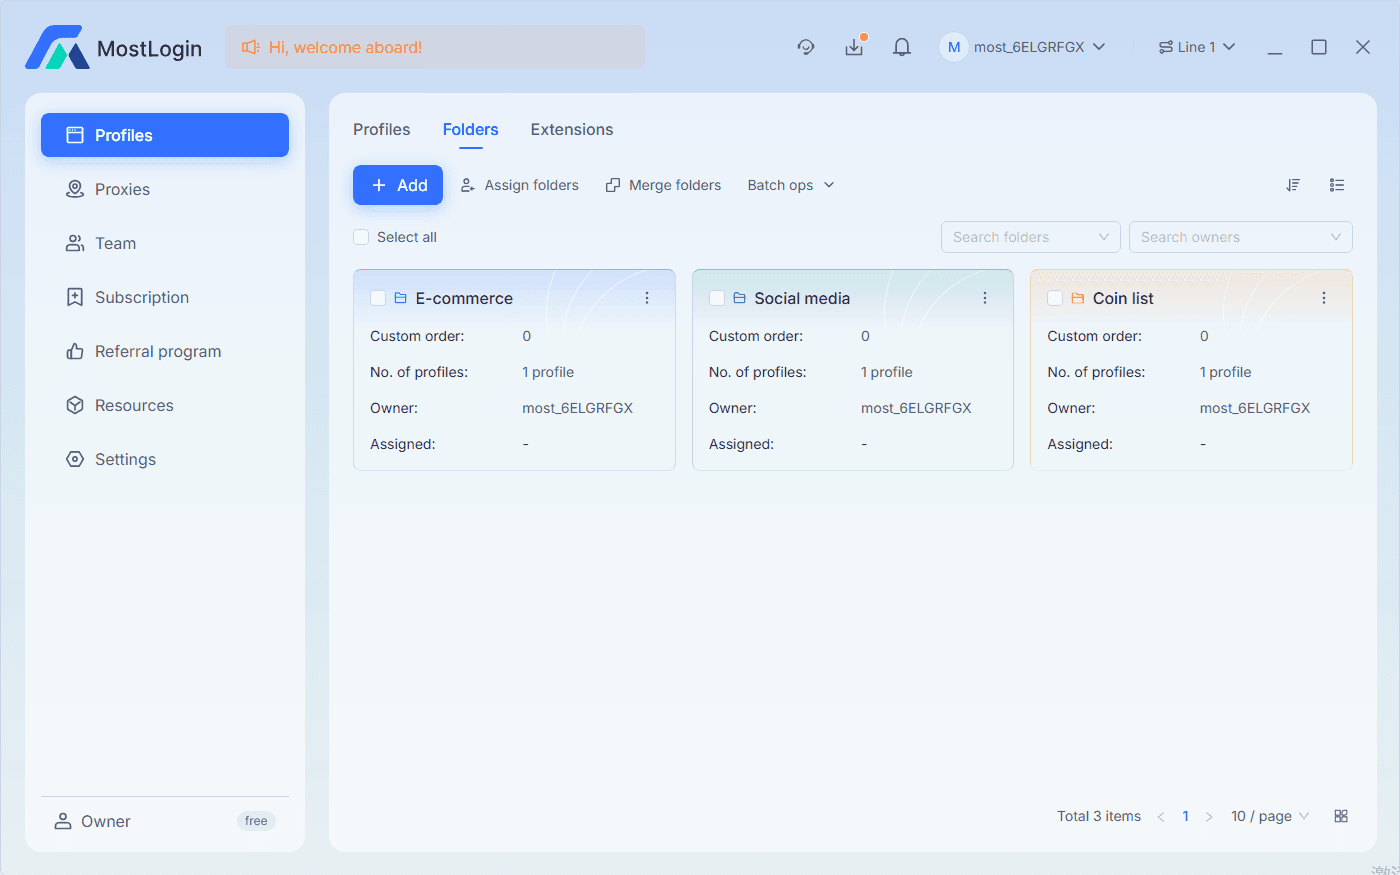Image resolution: width=1400 pixels, height=875 pixels.
Task: Expand the Batch ops dropdown
Action: click(x=791, y=185)
